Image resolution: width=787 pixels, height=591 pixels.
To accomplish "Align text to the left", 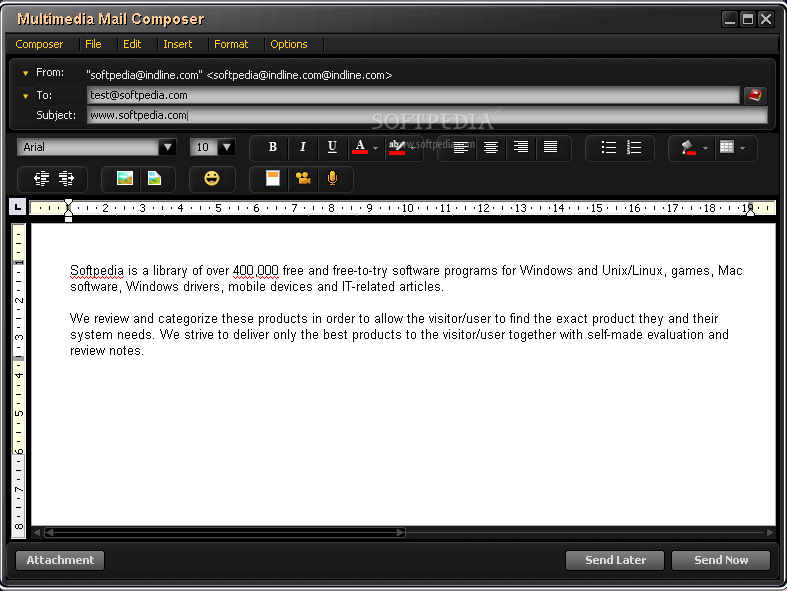I will pyautogui.click(x=461, y=148).
